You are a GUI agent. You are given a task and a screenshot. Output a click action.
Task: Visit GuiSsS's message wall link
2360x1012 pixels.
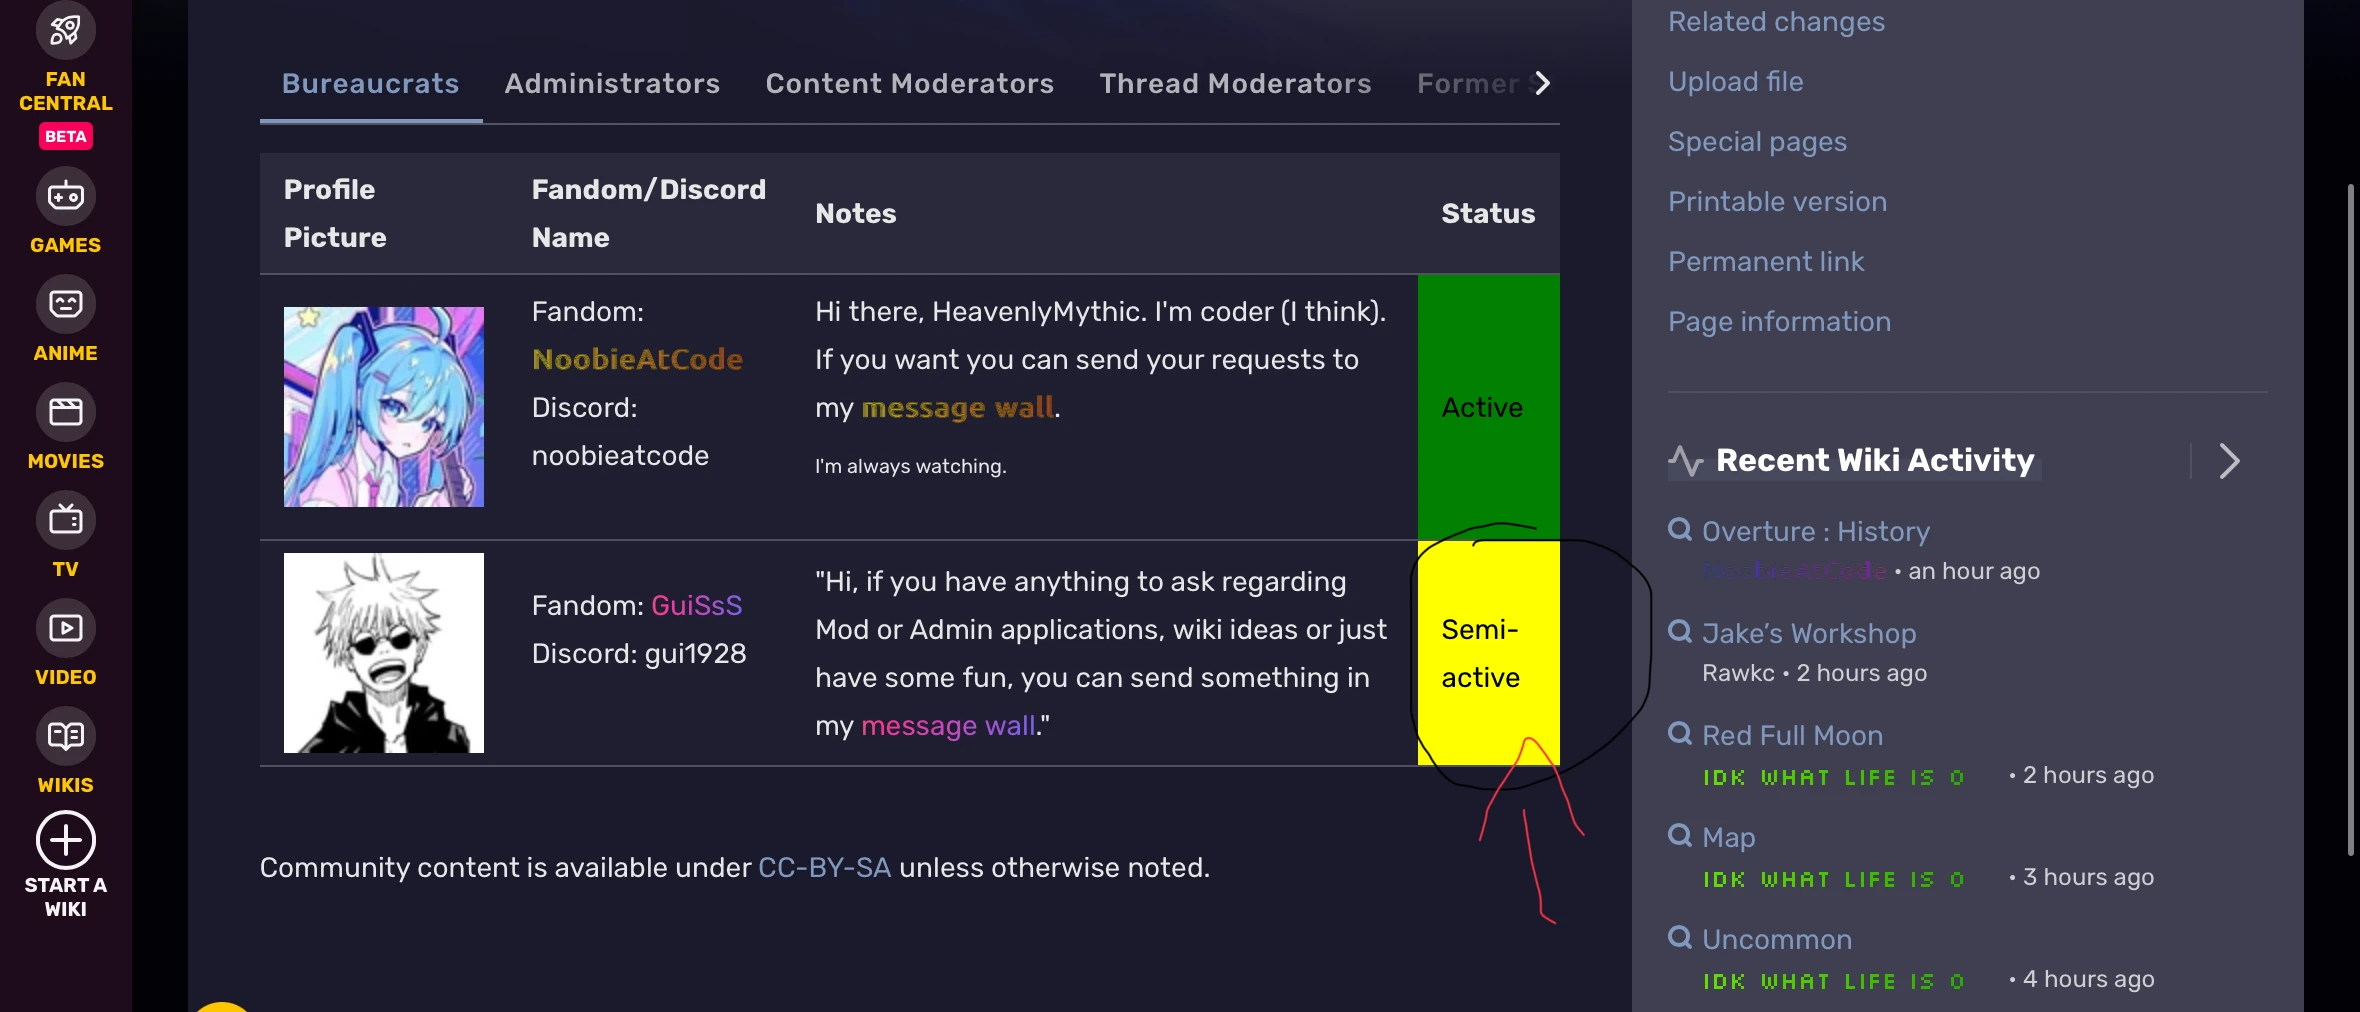[947, 726]
